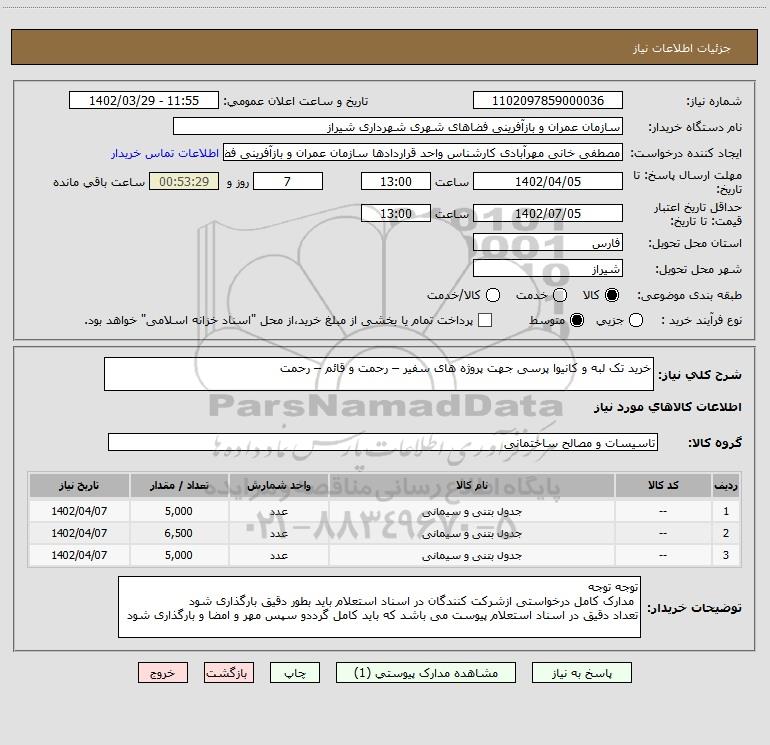Click the جدول بتنی و سیمانی name in row 3

tap(471, 555)
